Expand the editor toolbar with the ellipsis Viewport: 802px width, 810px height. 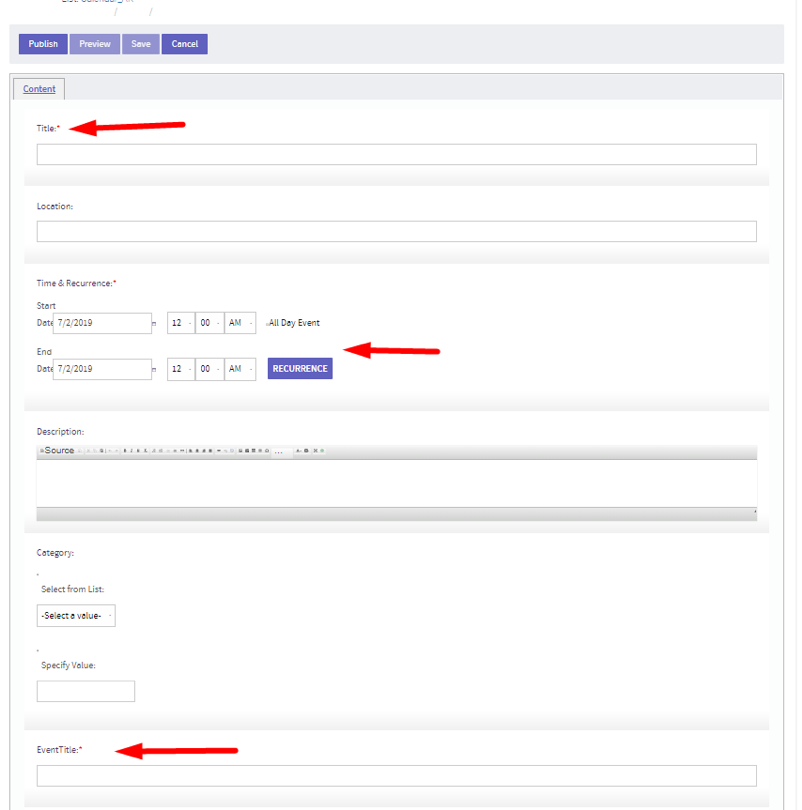tap(279, 452)
